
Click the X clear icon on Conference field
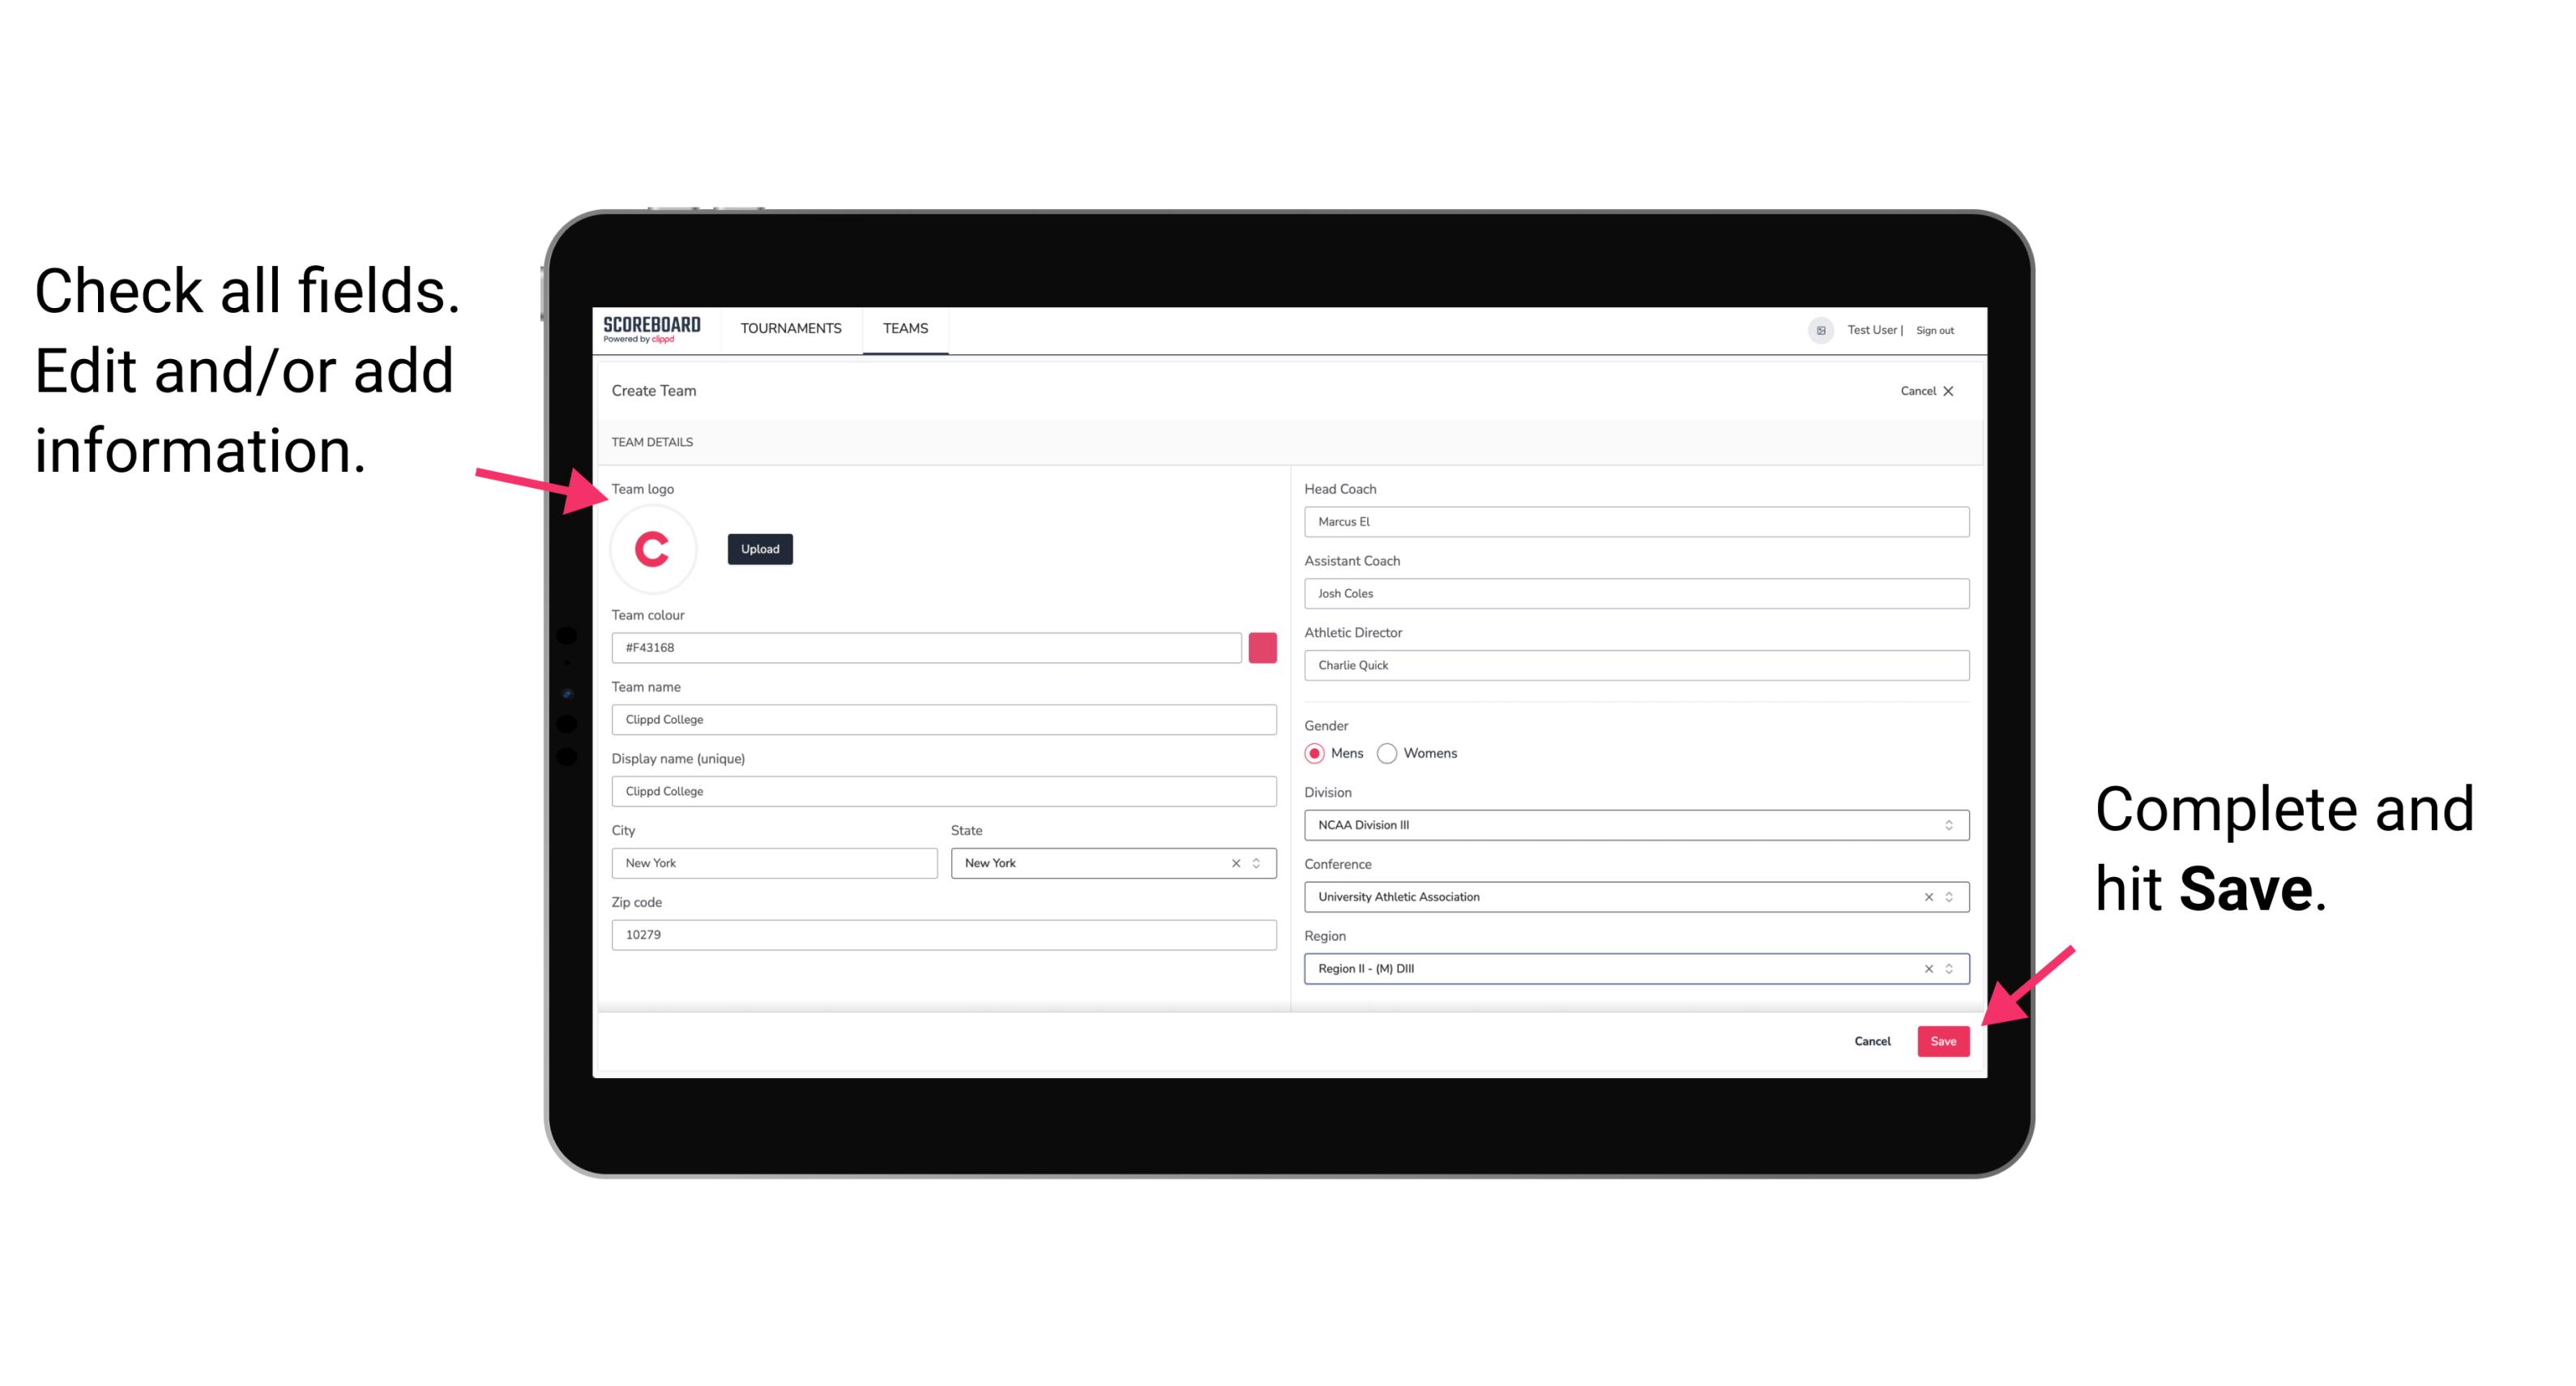[x=1925, y=896]
